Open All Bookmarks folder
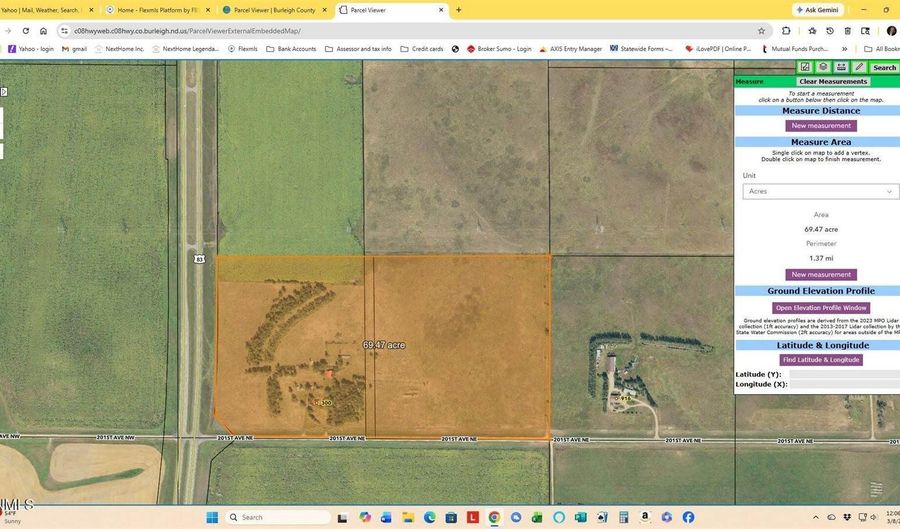This screenshot has width=900, height=529. 882,49
